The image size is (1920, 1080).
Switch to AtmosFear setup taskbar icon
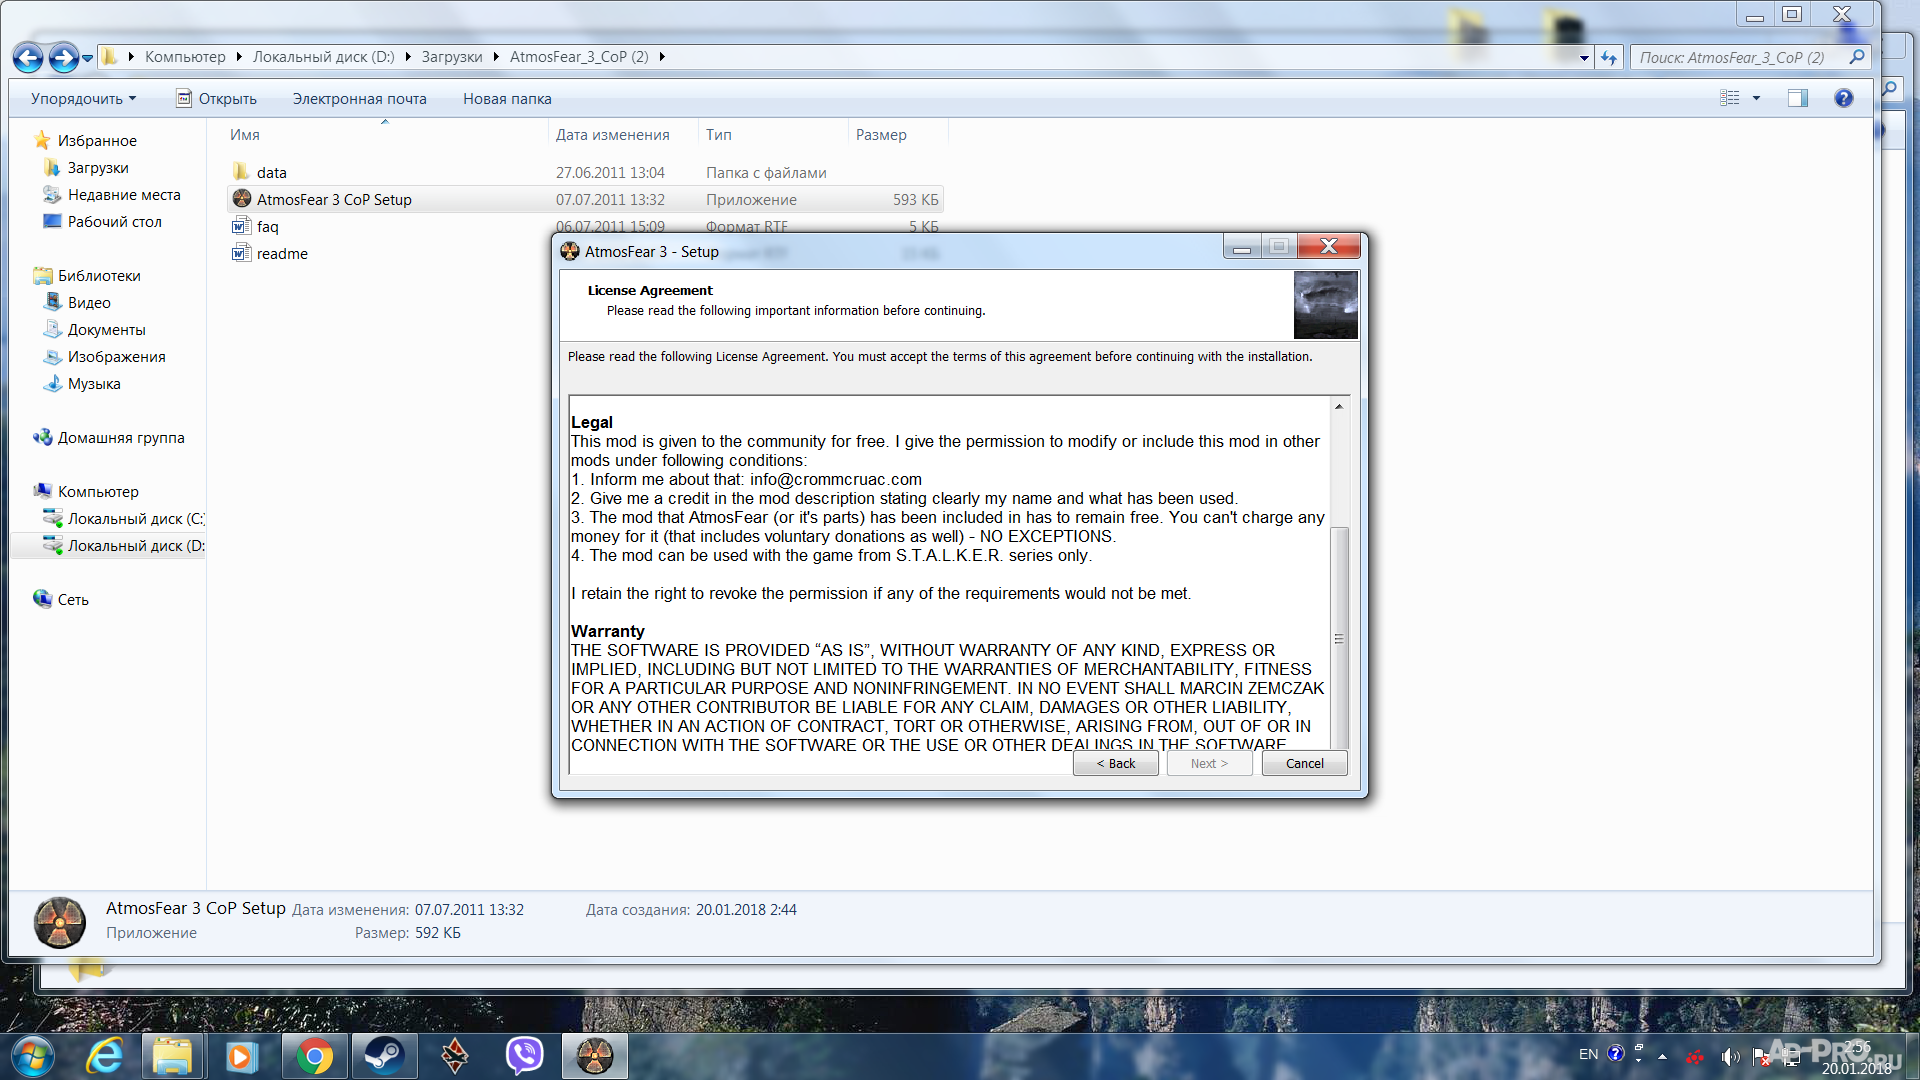pos(595,1056)
